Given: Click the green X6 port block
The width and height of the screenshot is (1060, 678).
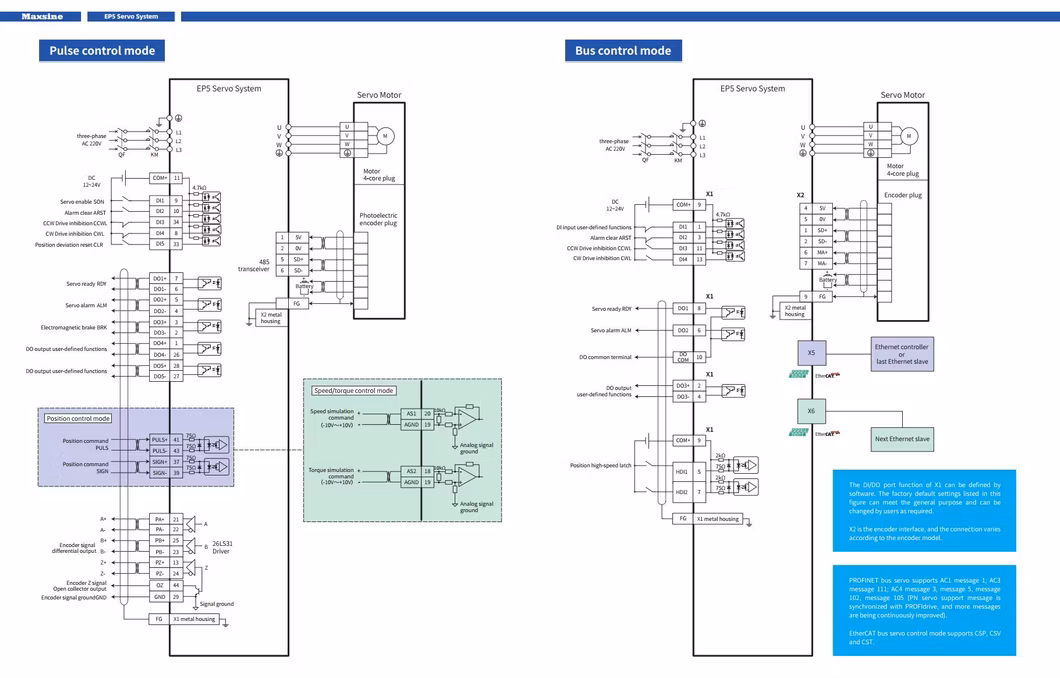Looking at the screenshot, I should point(811,411).
